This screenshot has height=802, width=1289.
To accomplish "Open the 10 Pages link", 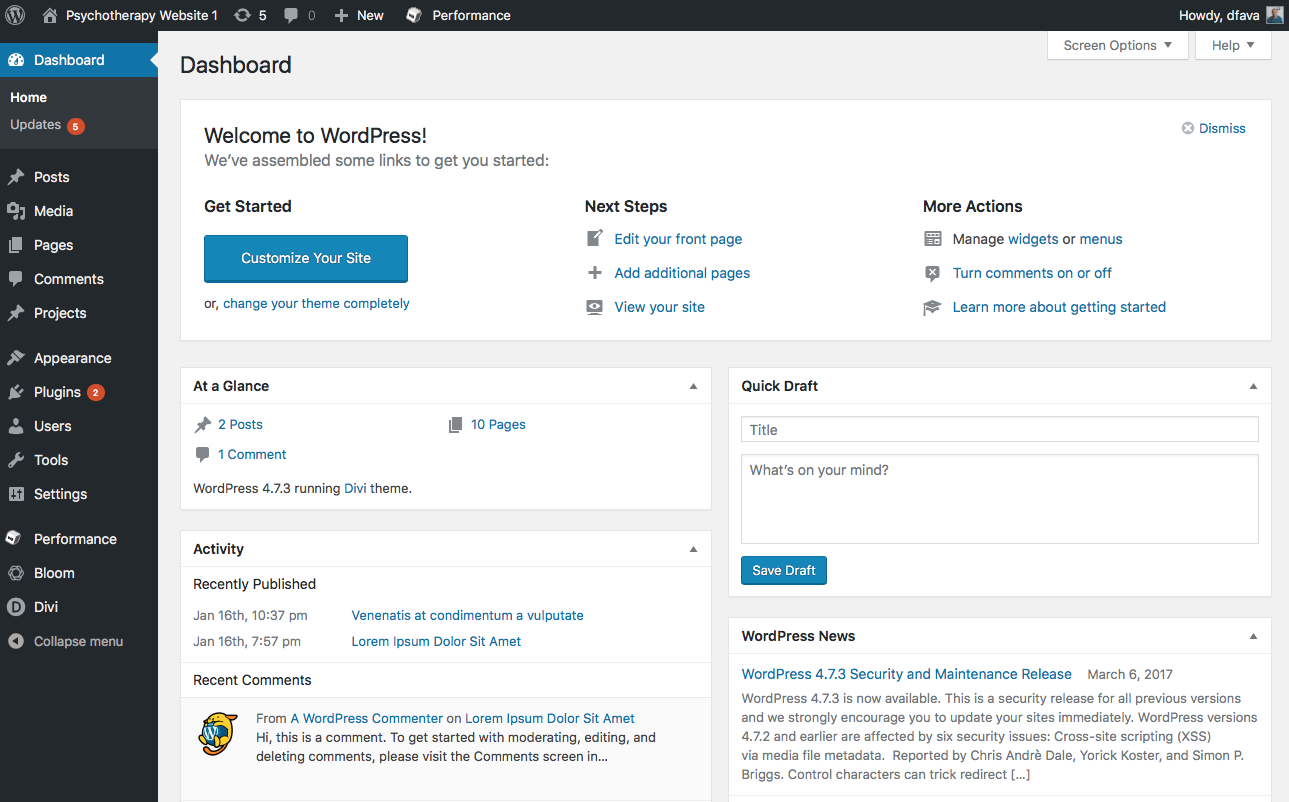I will pos(498,424).
